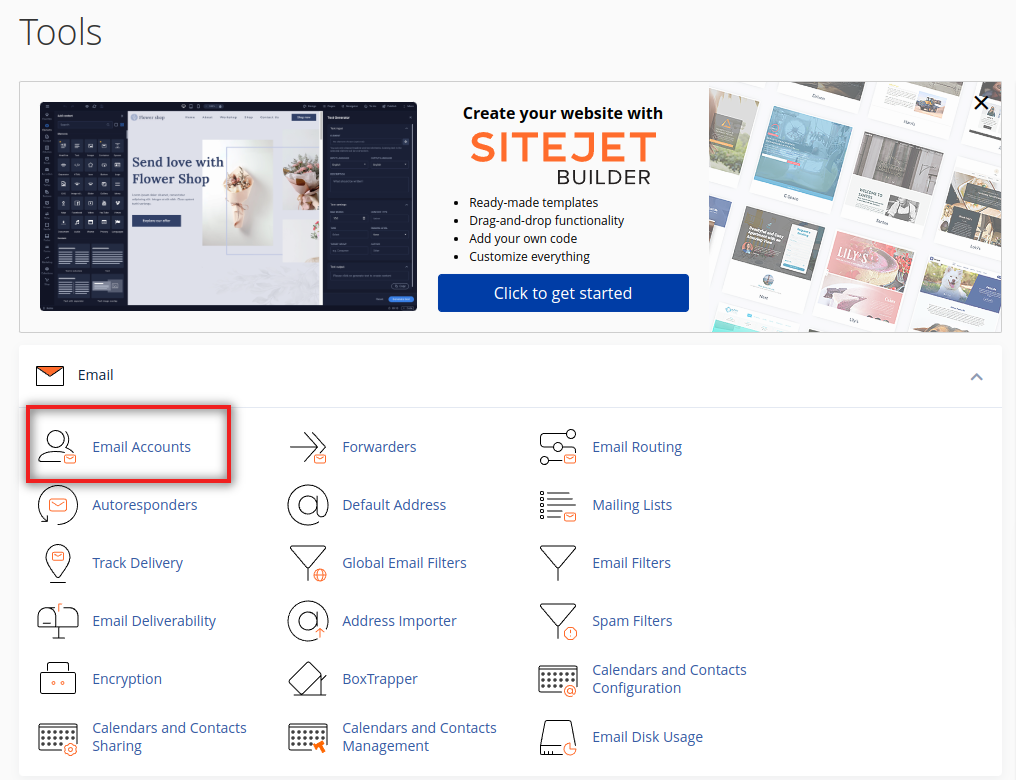The width and height of the screenshot is (1016, 780).
Task: Open the Email Disk Usage icon
Action: (x=558, y=737)
